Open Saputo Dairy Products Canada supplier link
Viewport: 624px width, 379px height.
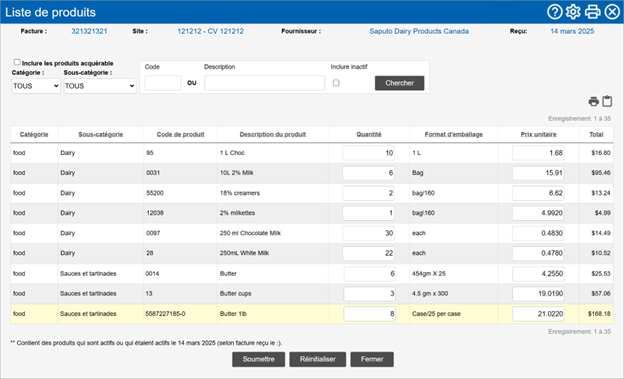click(x=419, y=31)
